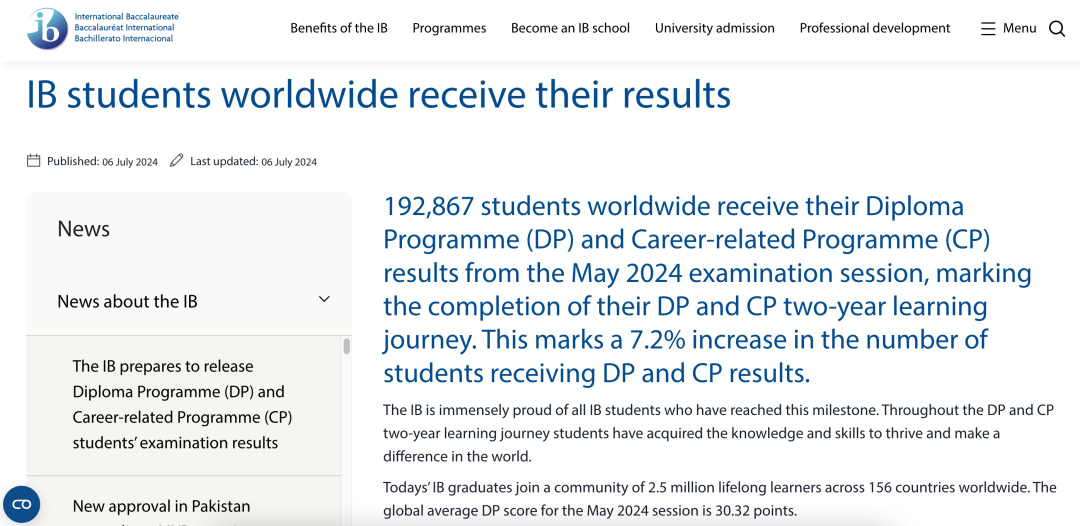This screenshot has width=1080, height=526.
Task: Click the pencil icon beside Last updated
Action: click(176, 161)
